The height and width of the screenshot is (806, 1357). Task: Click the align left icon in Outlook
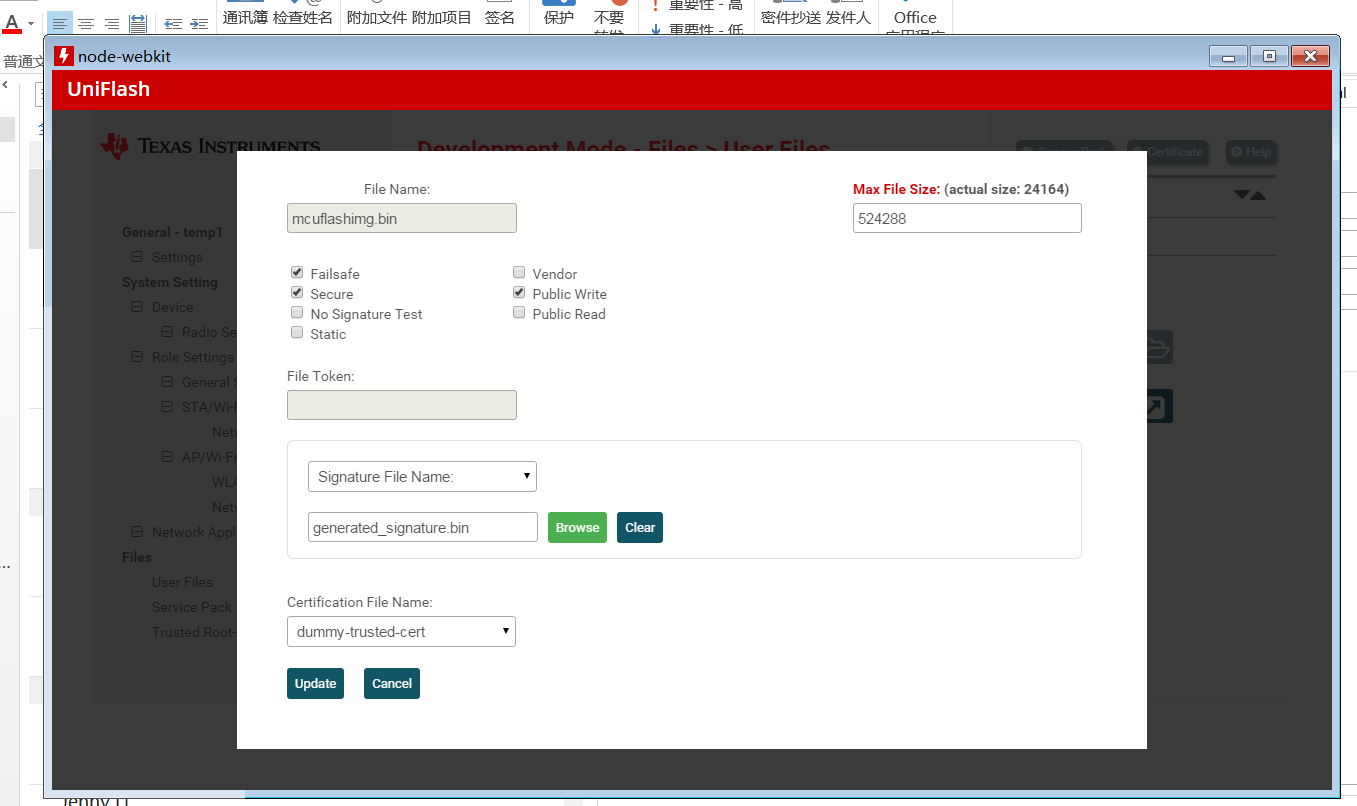click(x=61, y=23)
